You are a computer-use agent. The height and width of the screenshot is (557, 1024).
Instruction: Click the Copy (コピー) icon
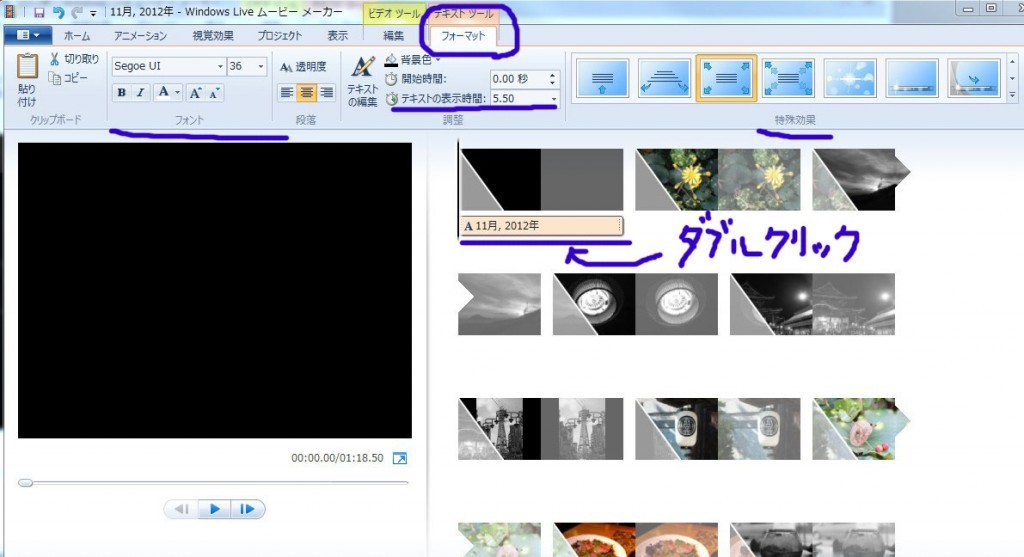(x=55, y=78)
